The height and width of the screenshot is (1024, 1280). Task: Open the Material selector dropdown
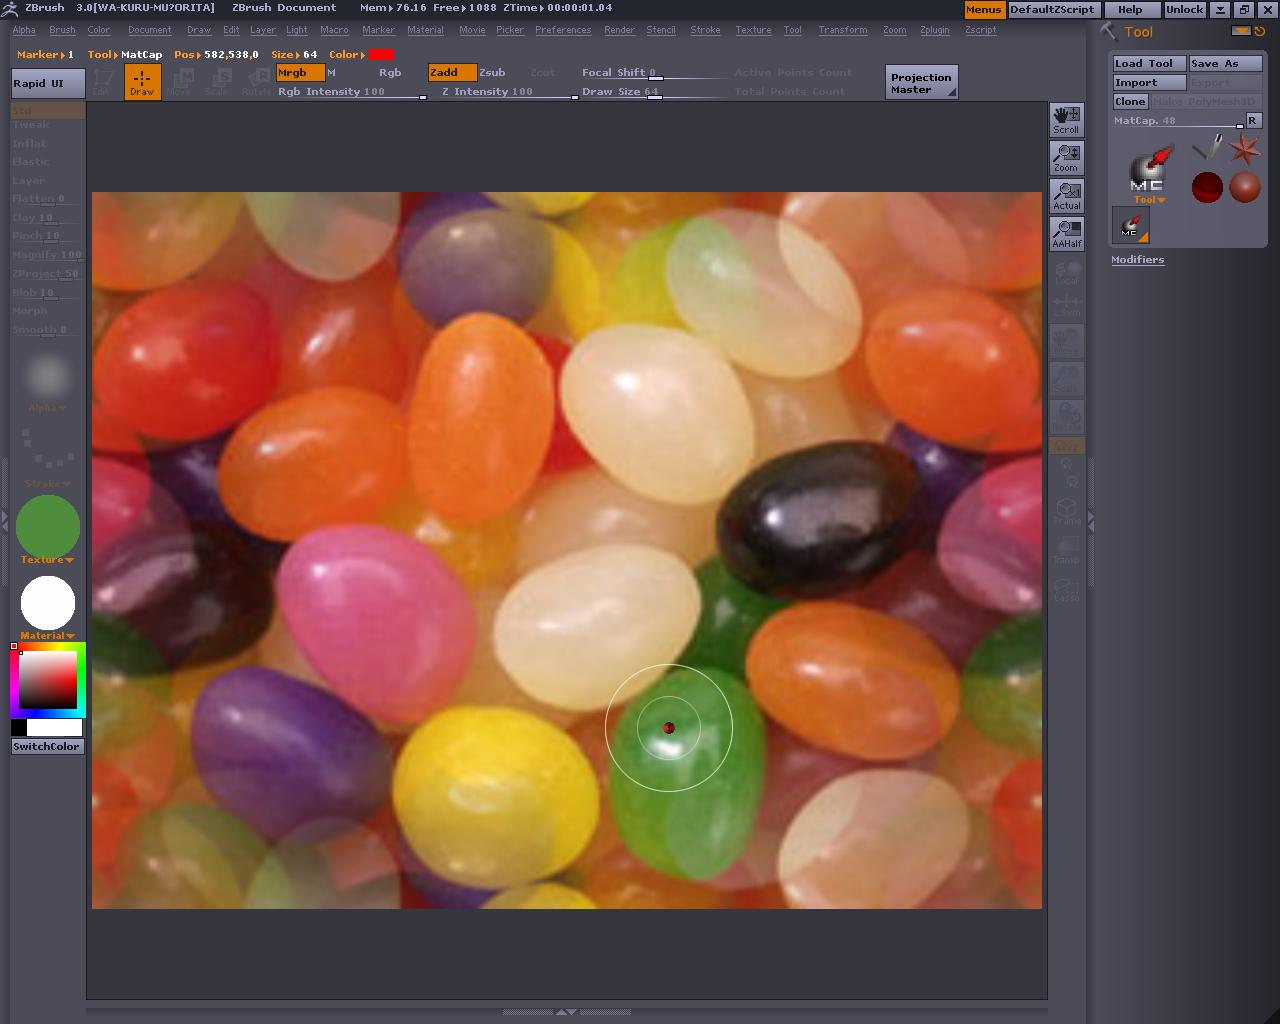(46, 636)
